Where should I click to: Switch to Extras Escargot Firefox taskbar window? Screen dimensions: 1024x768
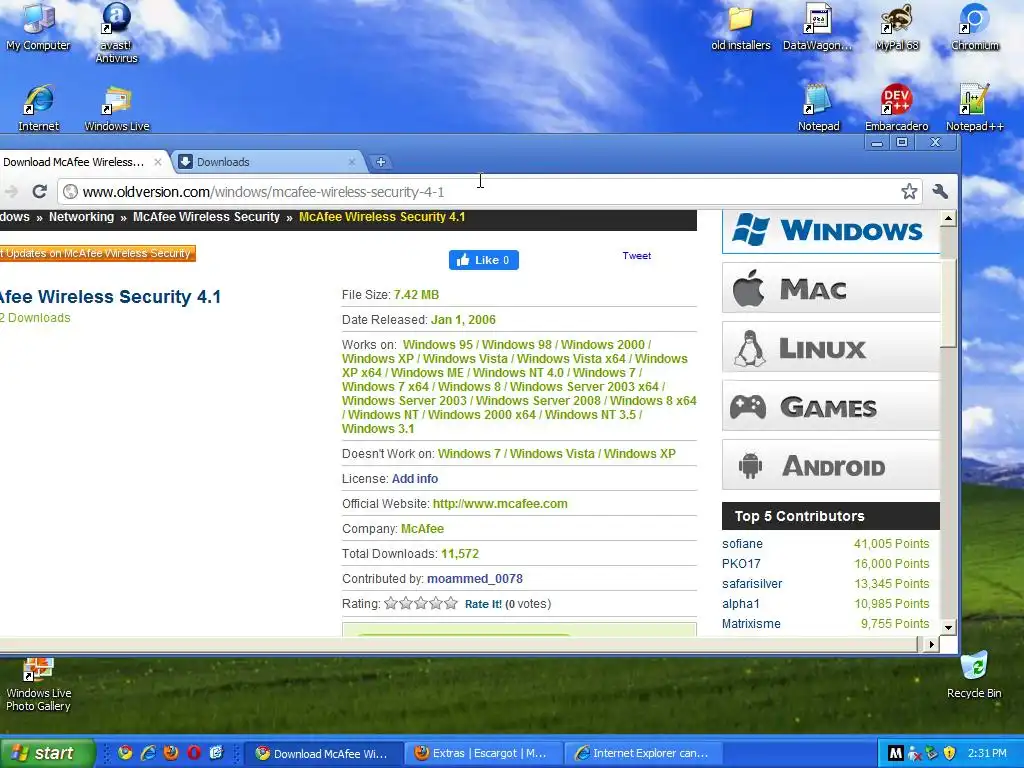pyautogui.click(x=481, y=753)
